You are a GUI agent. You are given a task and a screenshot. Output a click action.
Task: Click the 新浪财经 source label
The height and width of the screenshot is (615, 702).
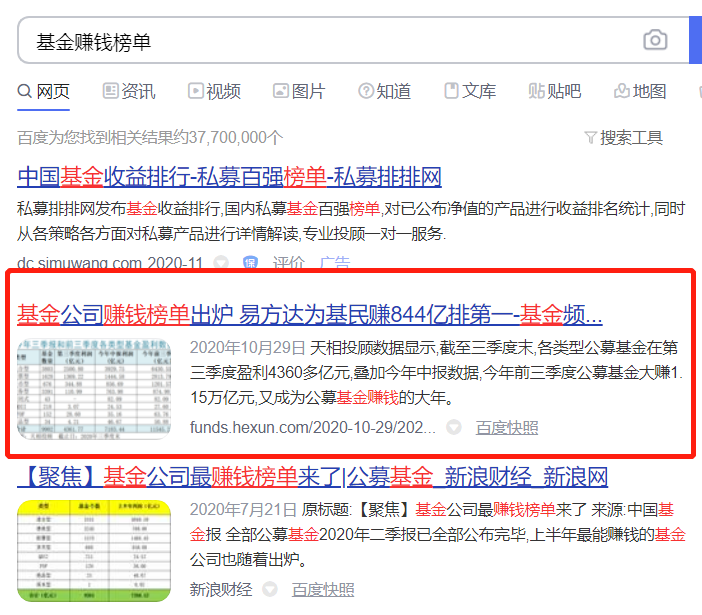pyautogui.click(x=221, y=589)
